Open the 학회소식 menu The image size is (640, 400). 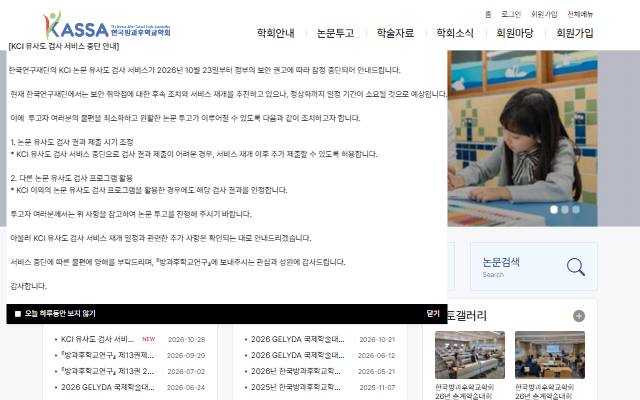455,33
